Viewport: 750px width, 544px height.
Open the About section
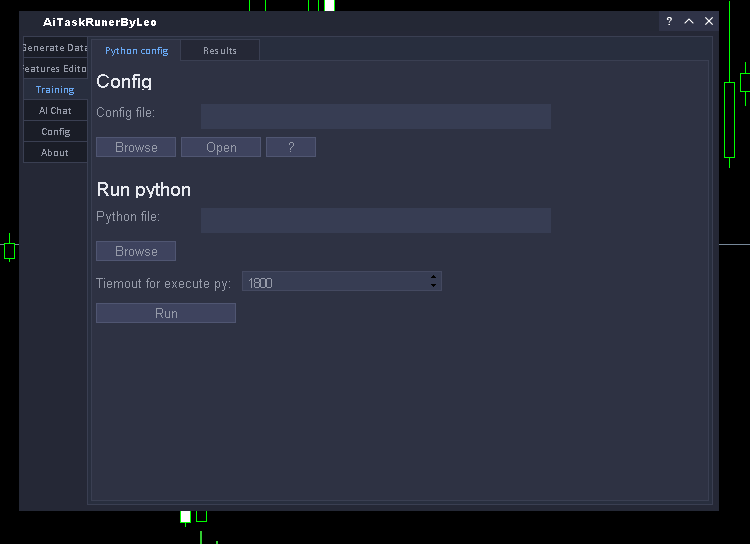tap(55, 152)
